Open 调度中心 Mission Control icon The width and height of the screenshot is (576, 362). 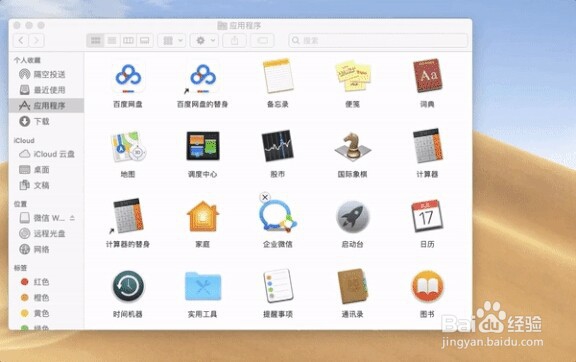[x=203, y=146]
